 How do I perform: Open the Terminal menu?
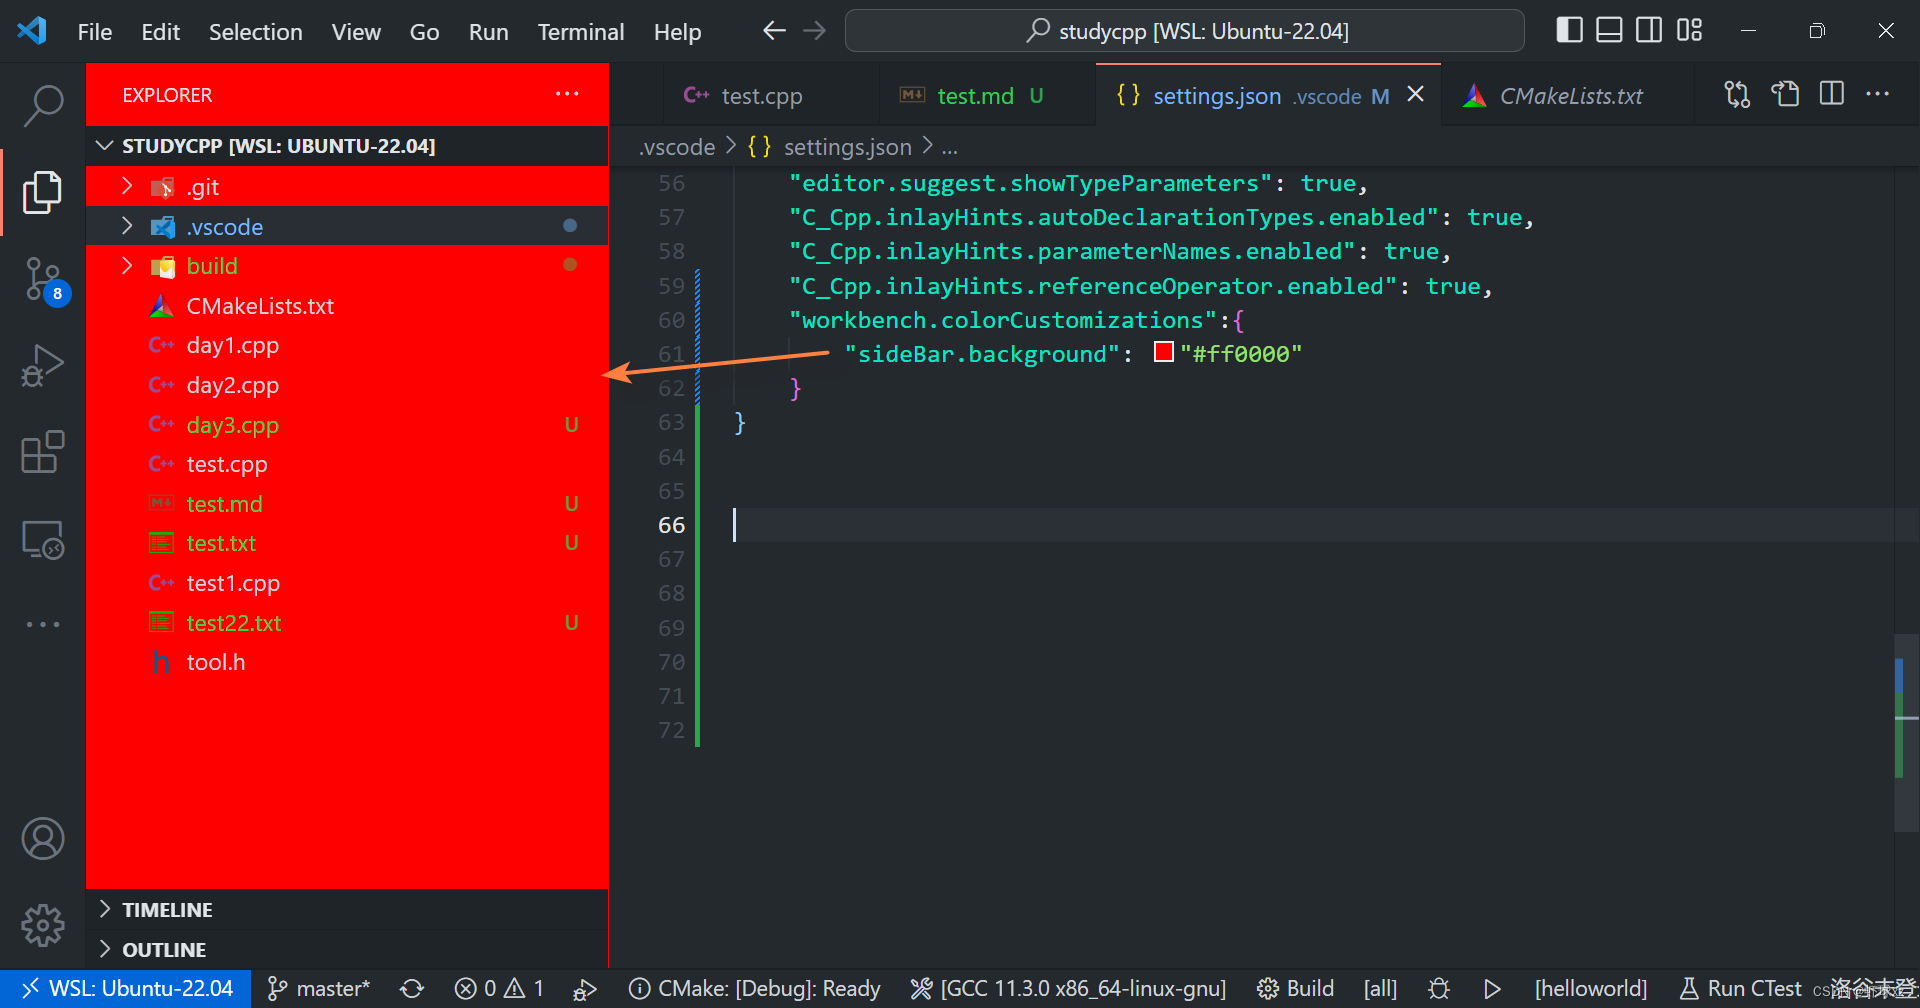580,32
